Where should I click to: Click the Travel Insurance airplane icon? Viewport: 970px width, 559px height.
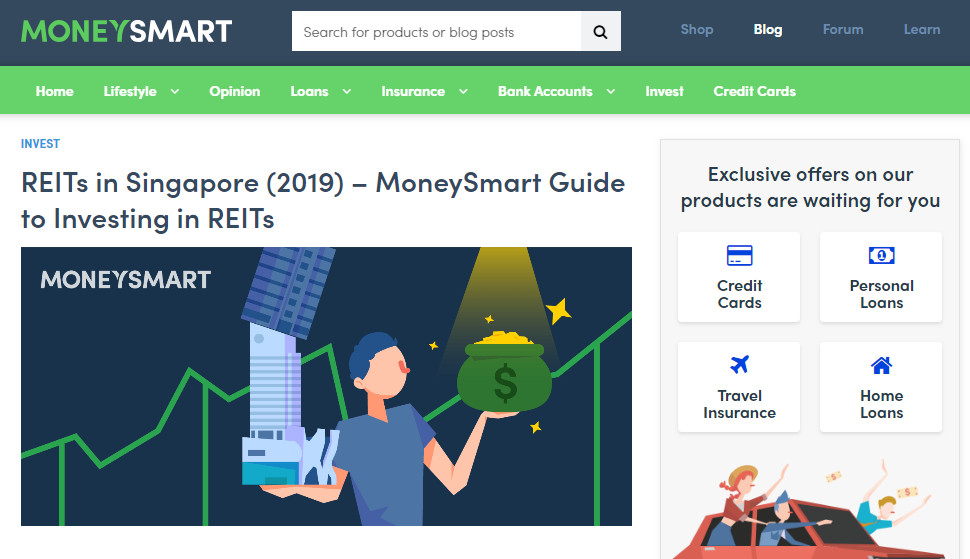coord(739,365)
